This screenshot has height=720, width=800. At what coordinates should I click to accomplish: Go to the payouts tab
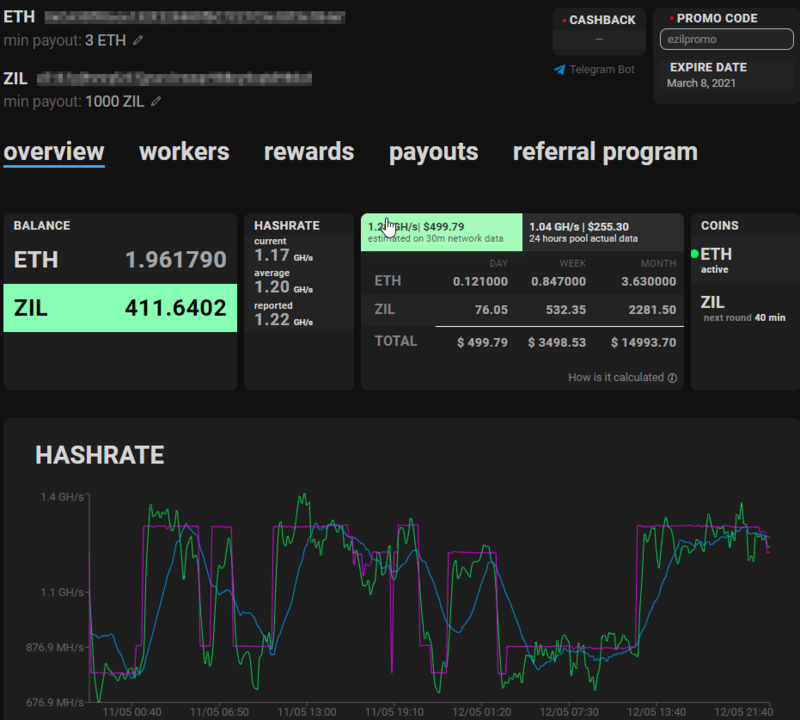pyautogui.click(x=433, y=152)
